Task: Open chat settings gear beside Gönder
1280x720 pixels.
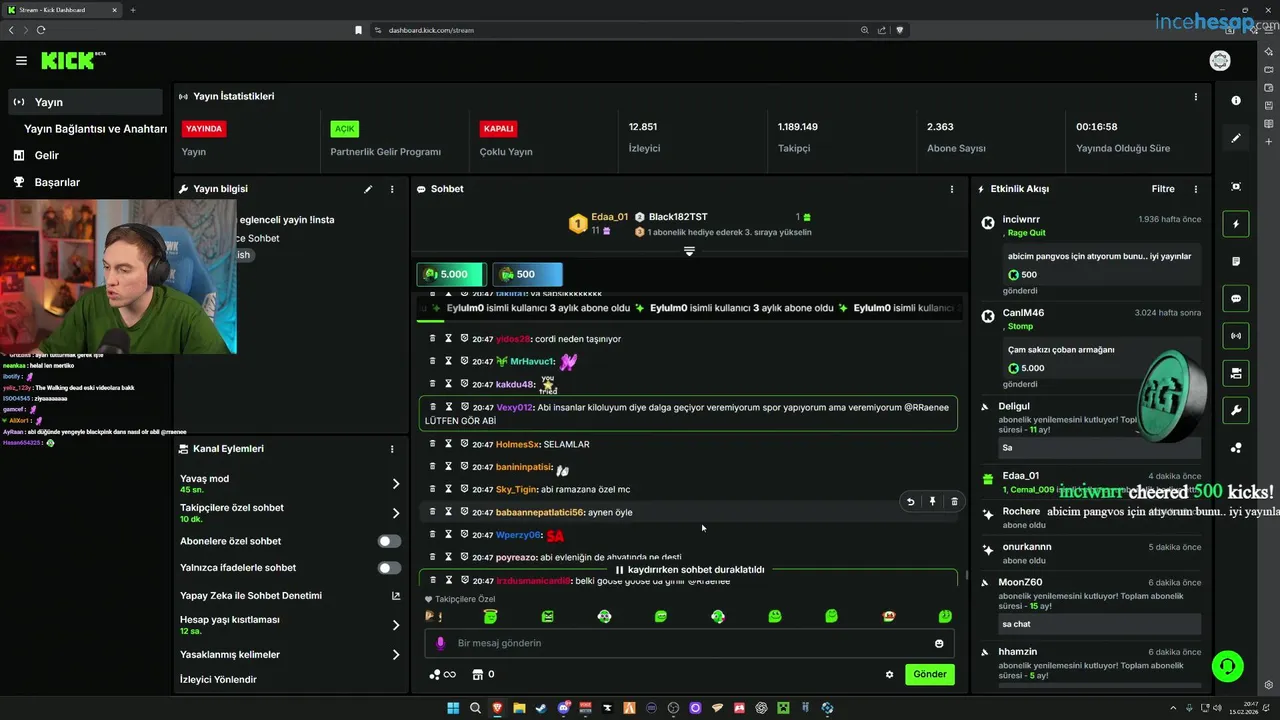Action: tap(889, 674)
